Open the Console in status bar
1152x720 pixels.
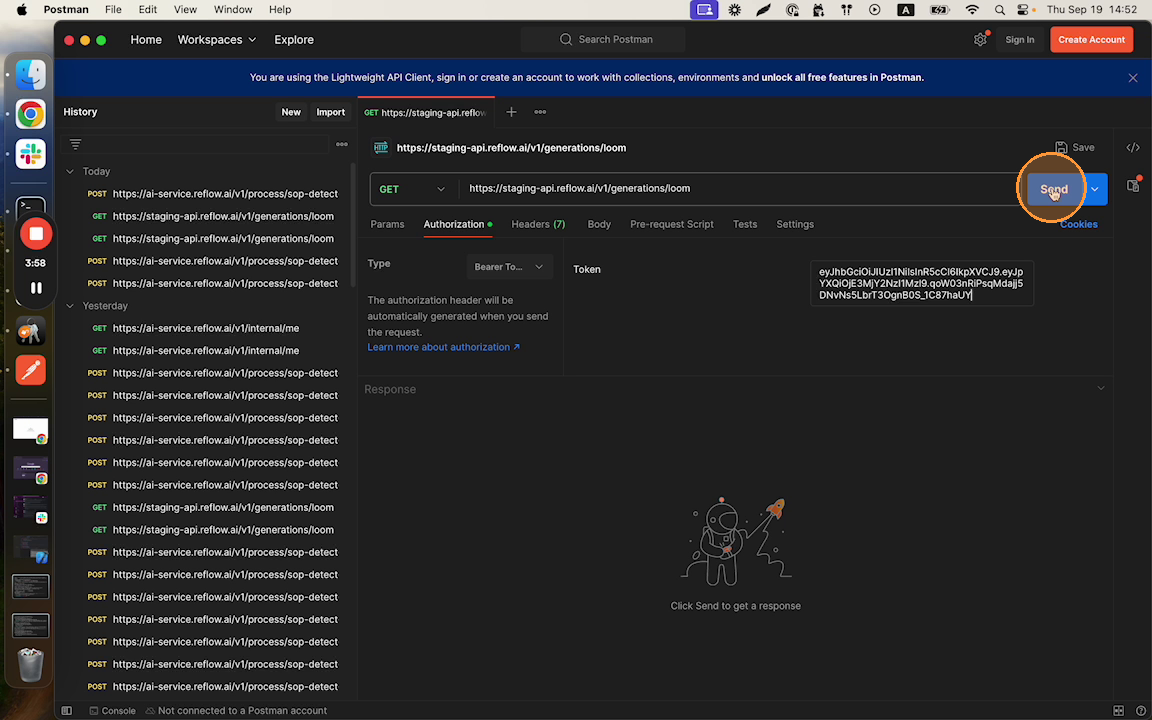[112, 710]
